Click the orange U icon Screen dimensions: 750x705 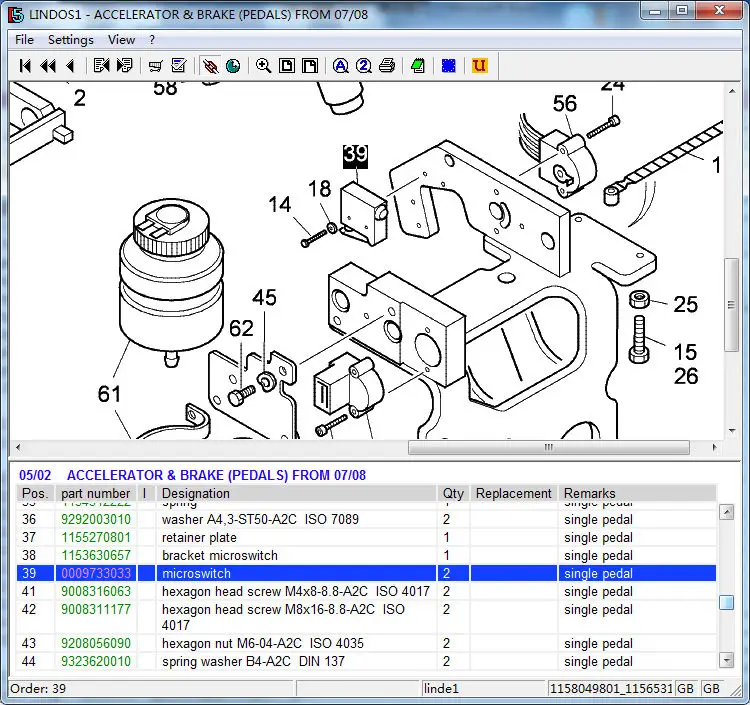coord(479,66)
